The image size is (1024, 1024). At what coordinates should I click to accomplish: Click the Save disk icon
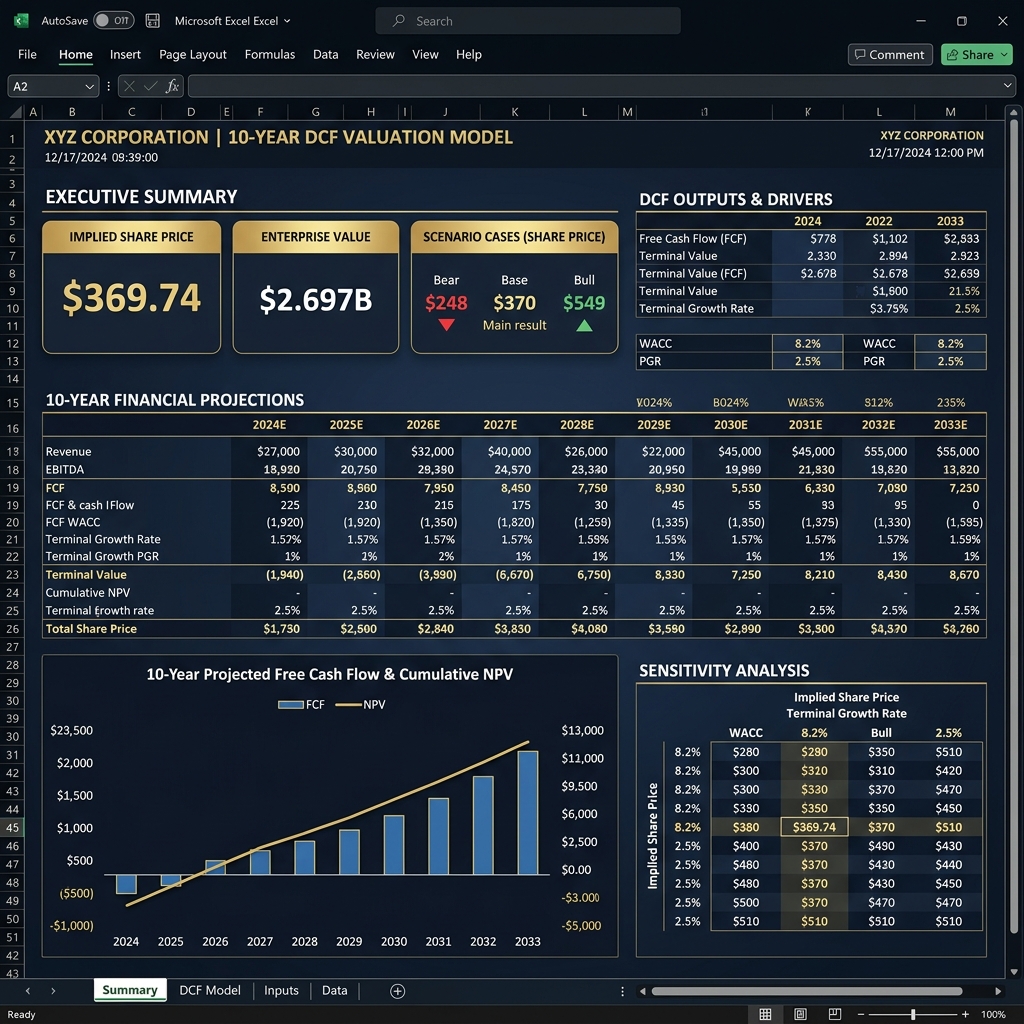pos(153,21)
